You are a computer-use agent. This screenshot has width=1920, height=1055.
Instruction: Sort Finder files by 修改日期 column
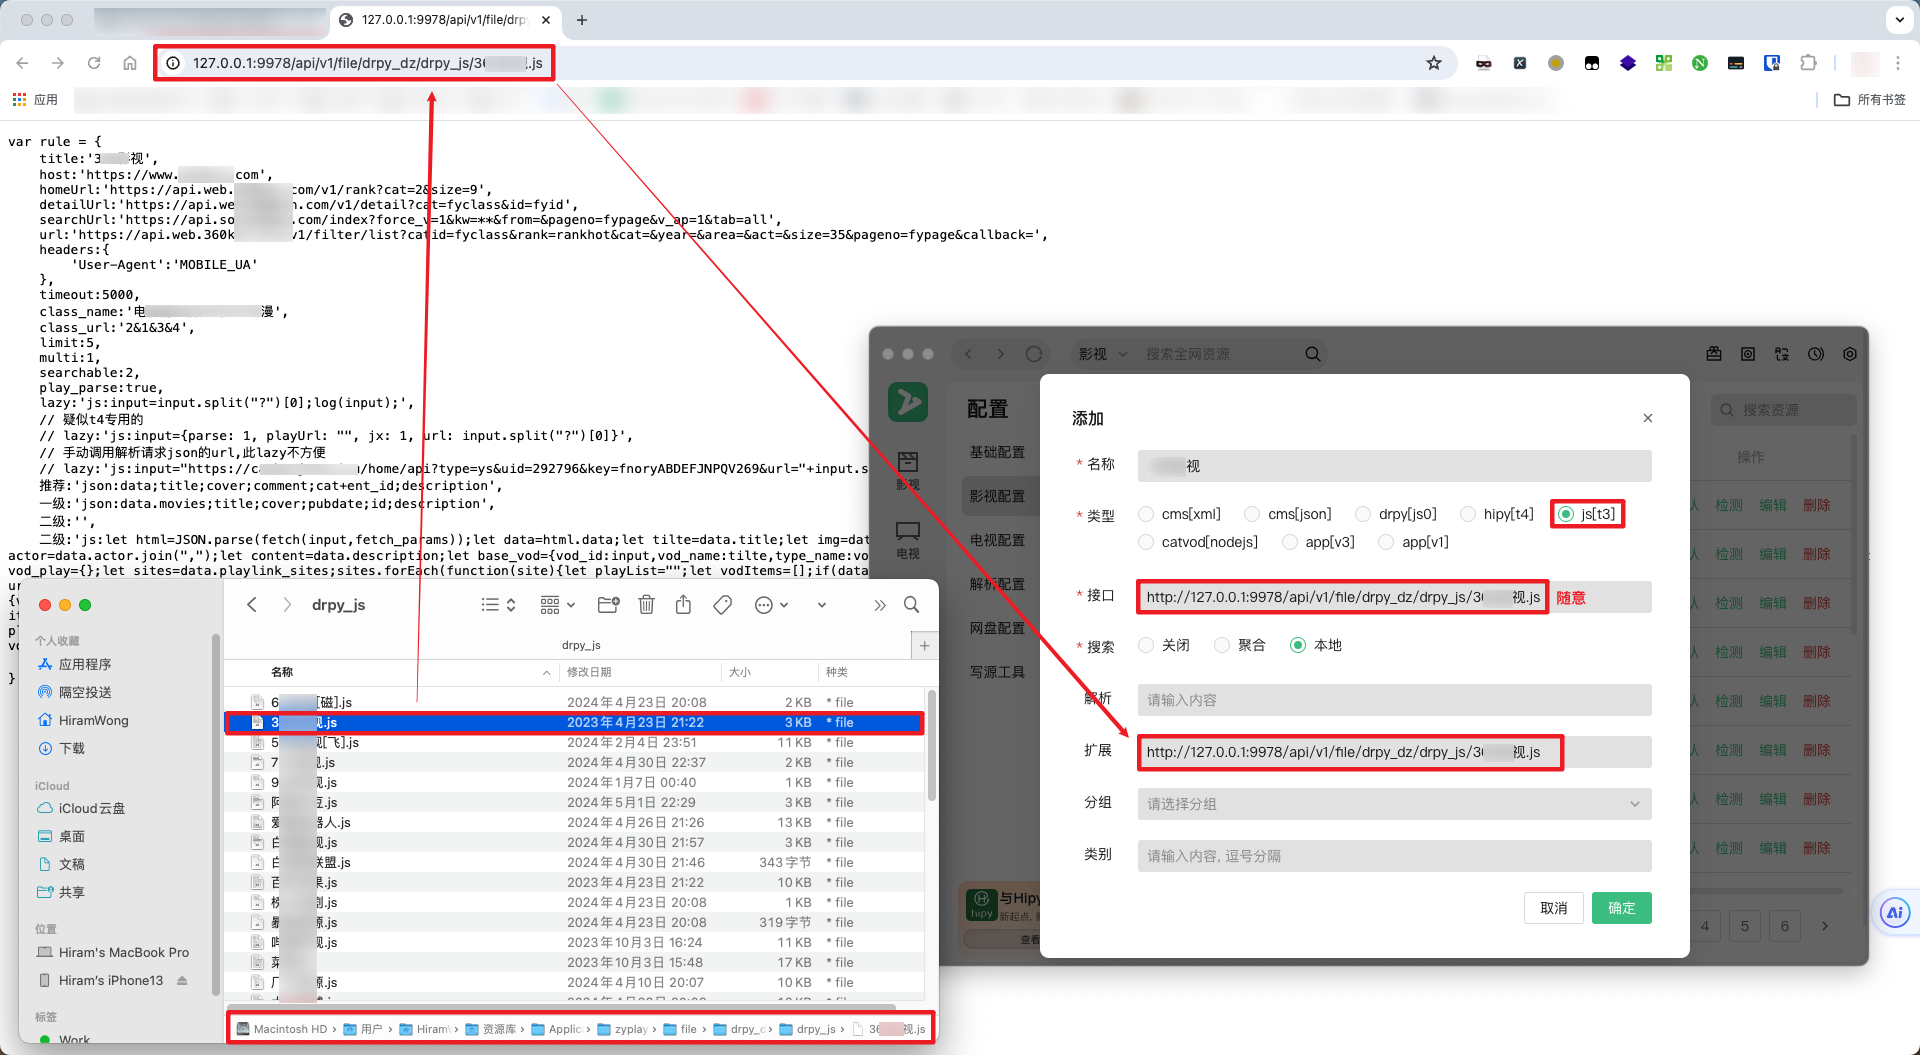[589, 672]
